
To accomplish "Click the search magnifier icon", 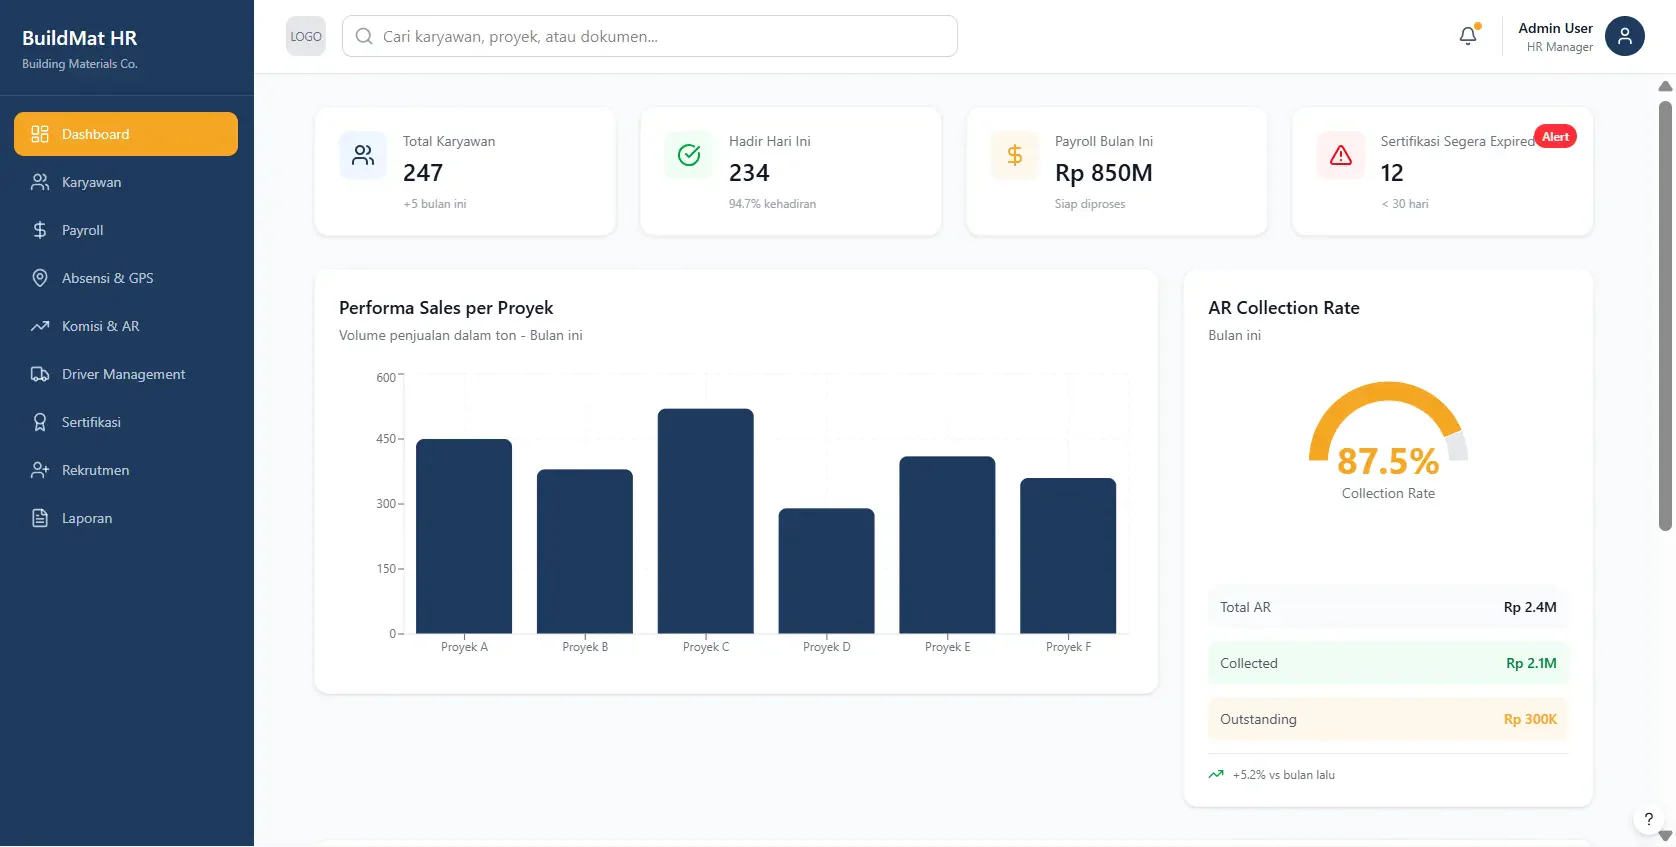I will [x=364, y=36].
